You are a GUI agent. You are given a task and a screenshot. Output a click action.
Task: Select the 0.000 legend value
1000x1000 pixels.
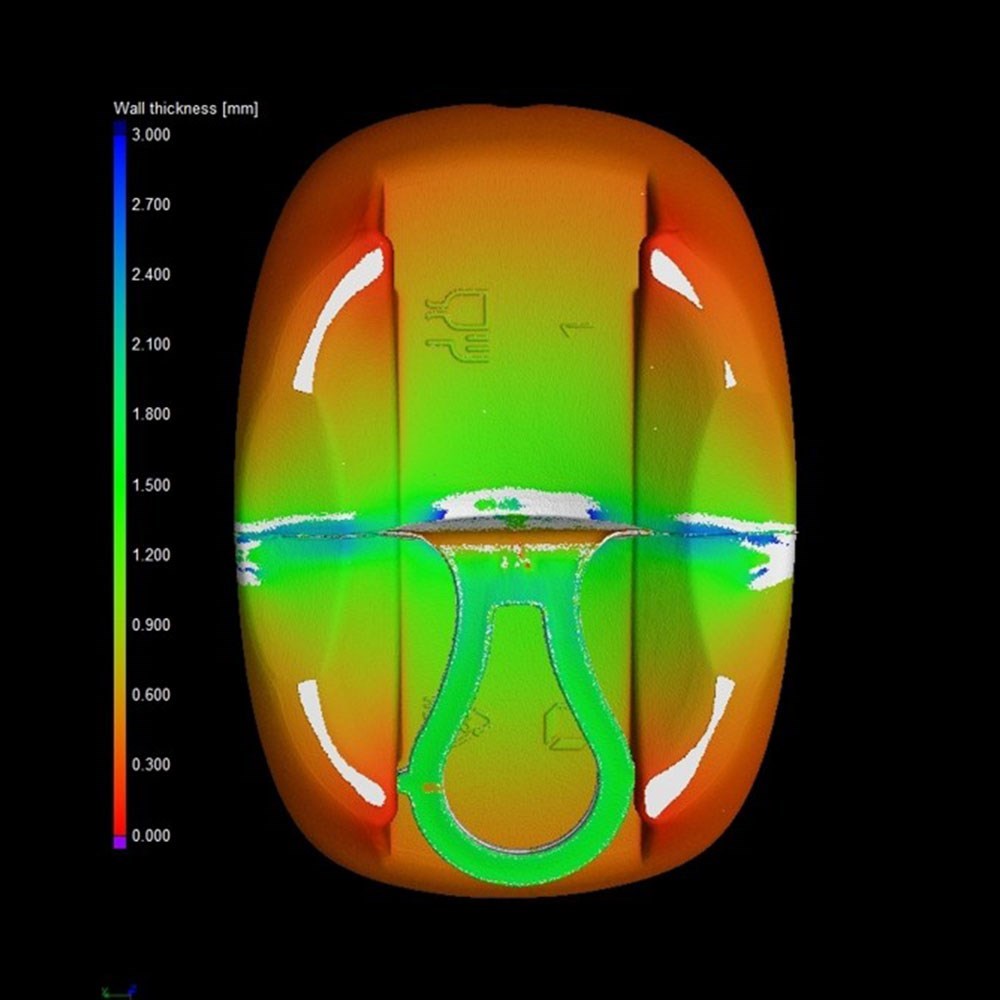tap(151, 835)
